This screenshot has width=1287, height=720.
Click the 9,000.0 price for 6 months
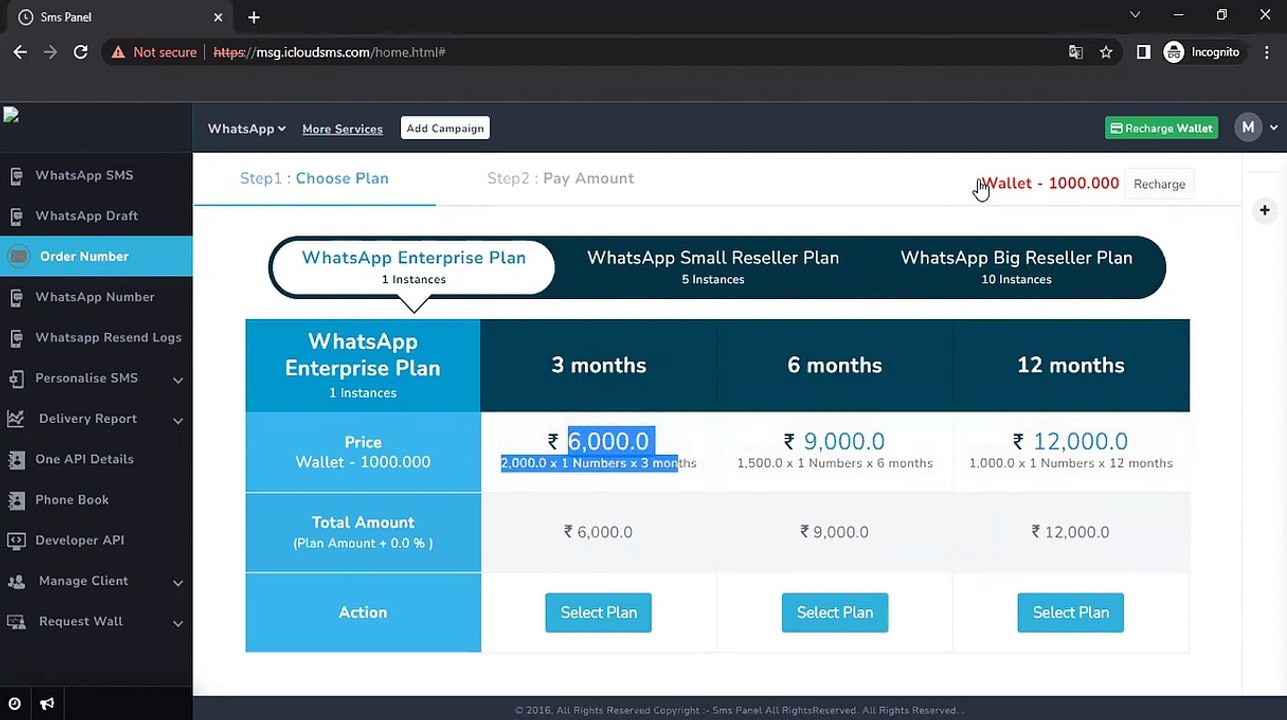(x=844, y=441)
